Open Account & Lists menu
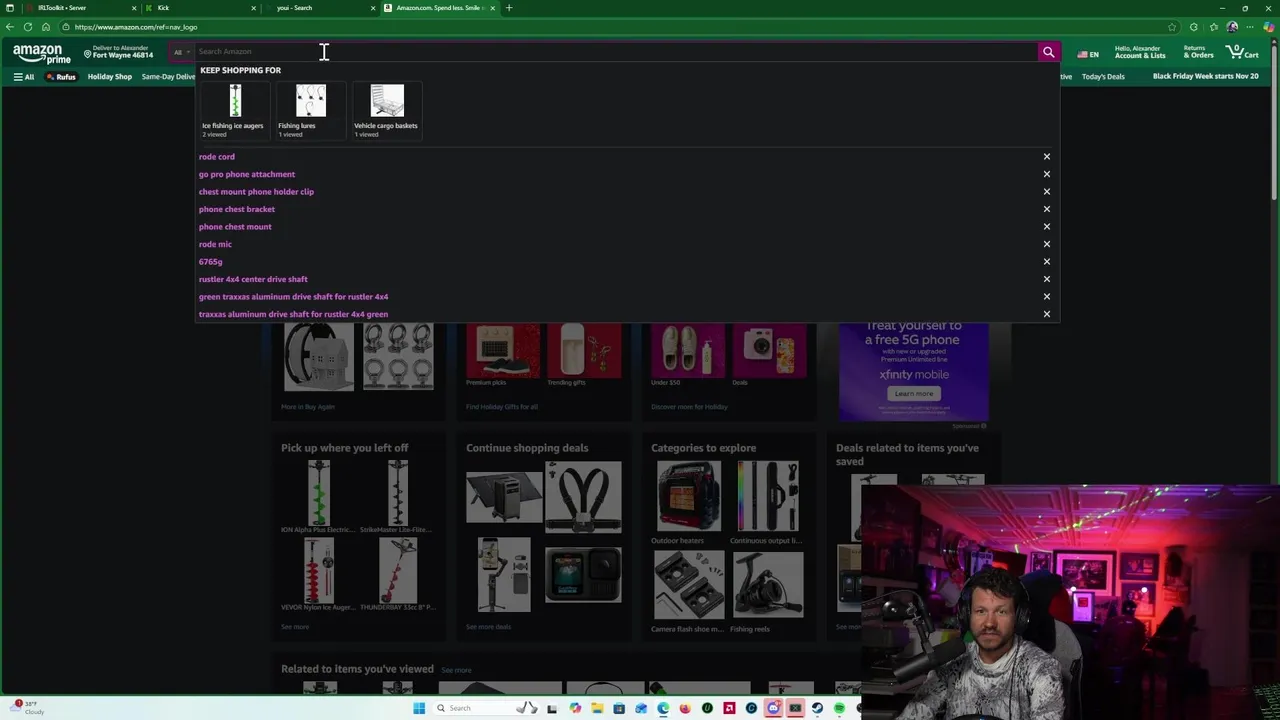 click(x=1140, y=52)
